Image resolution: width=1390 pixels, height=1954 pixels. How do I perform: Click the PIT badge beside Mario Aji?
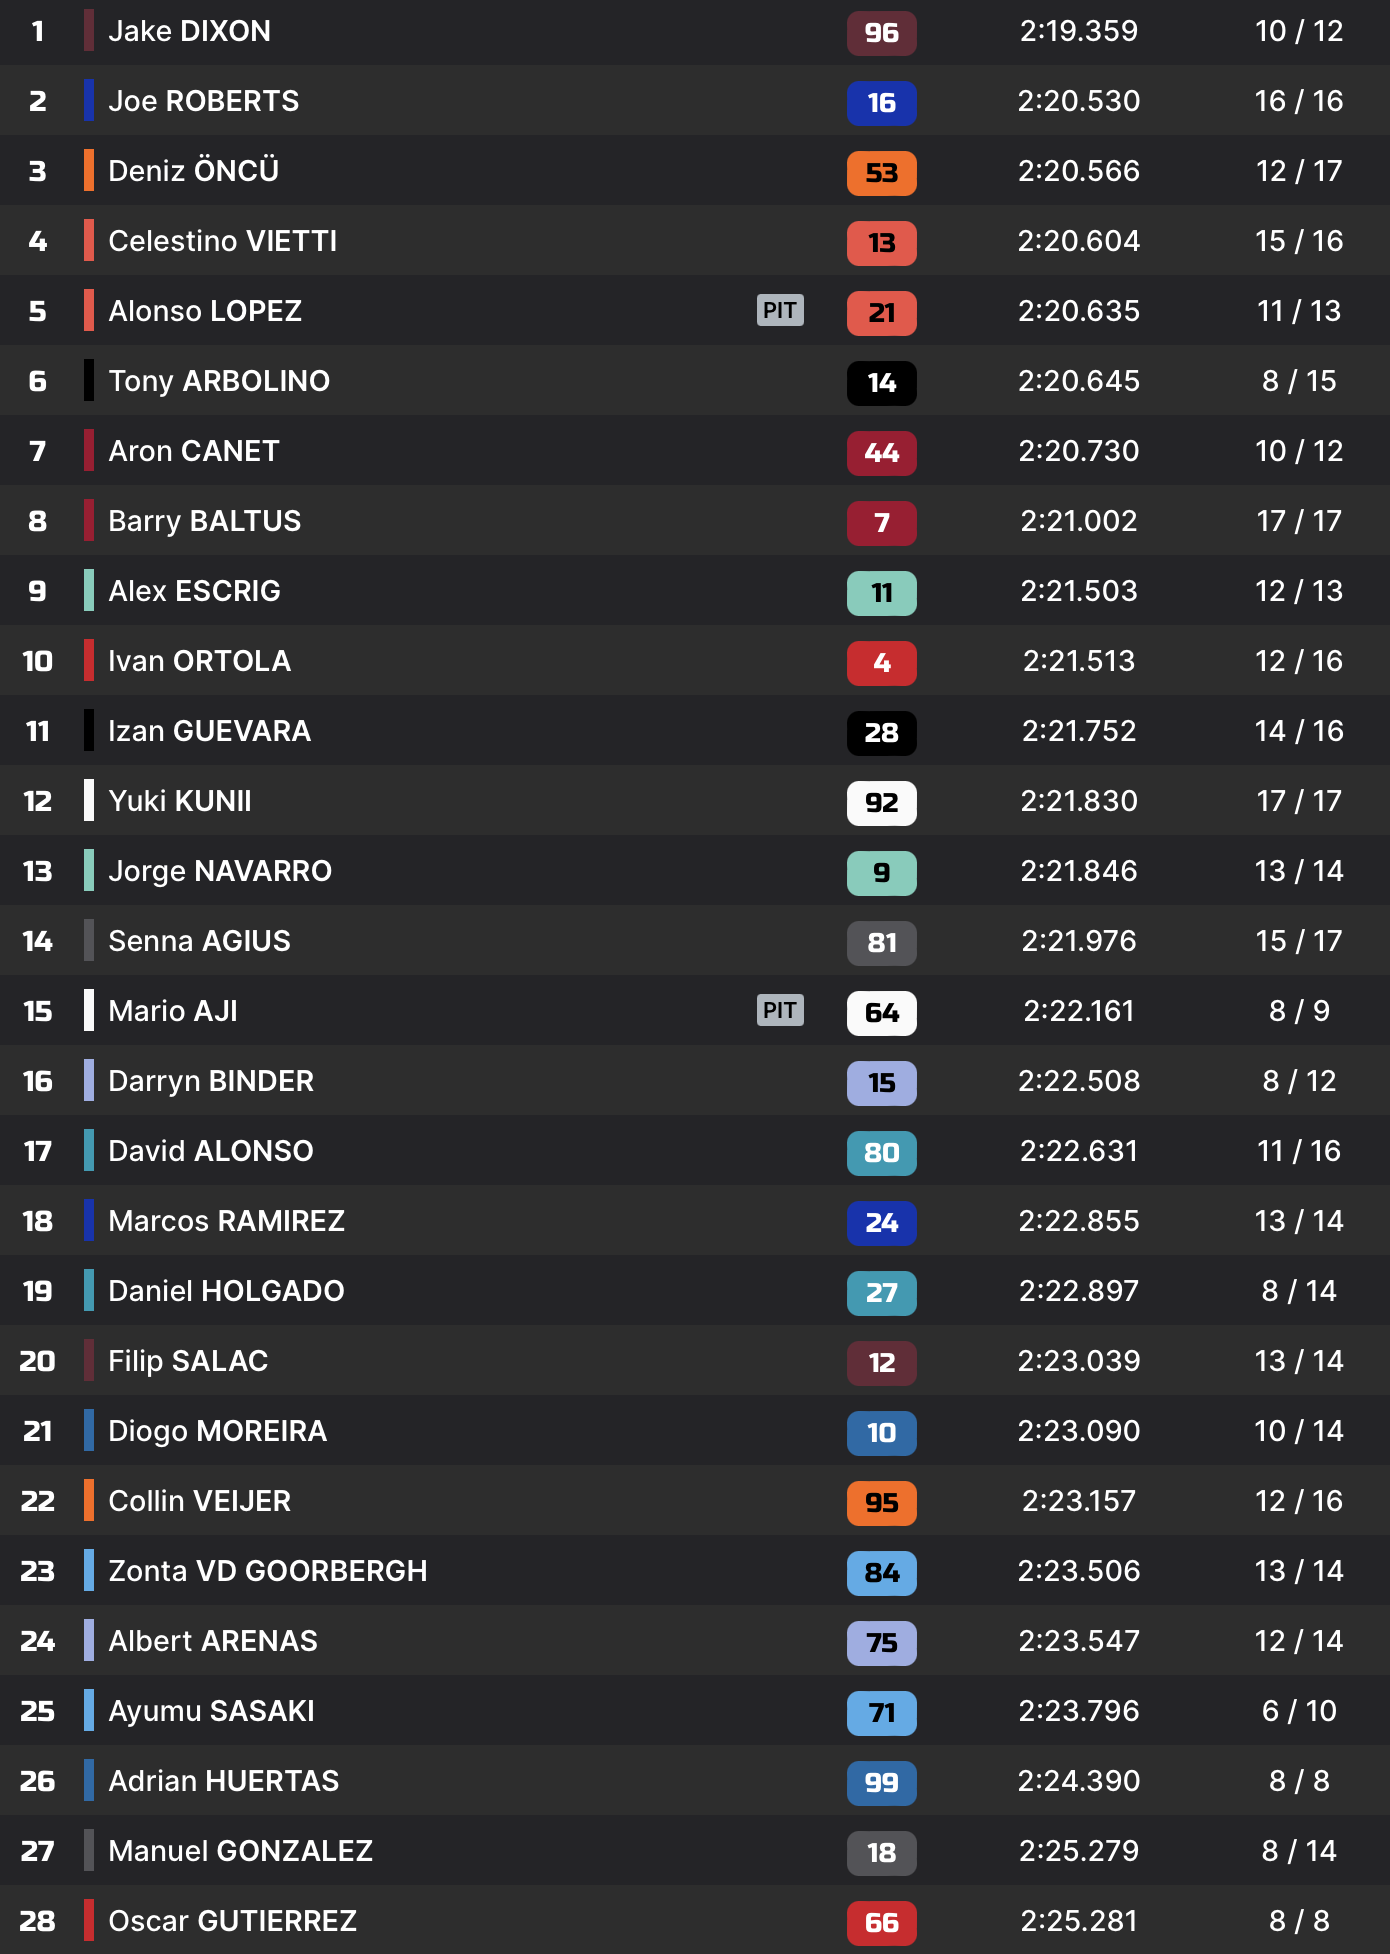780,1010
